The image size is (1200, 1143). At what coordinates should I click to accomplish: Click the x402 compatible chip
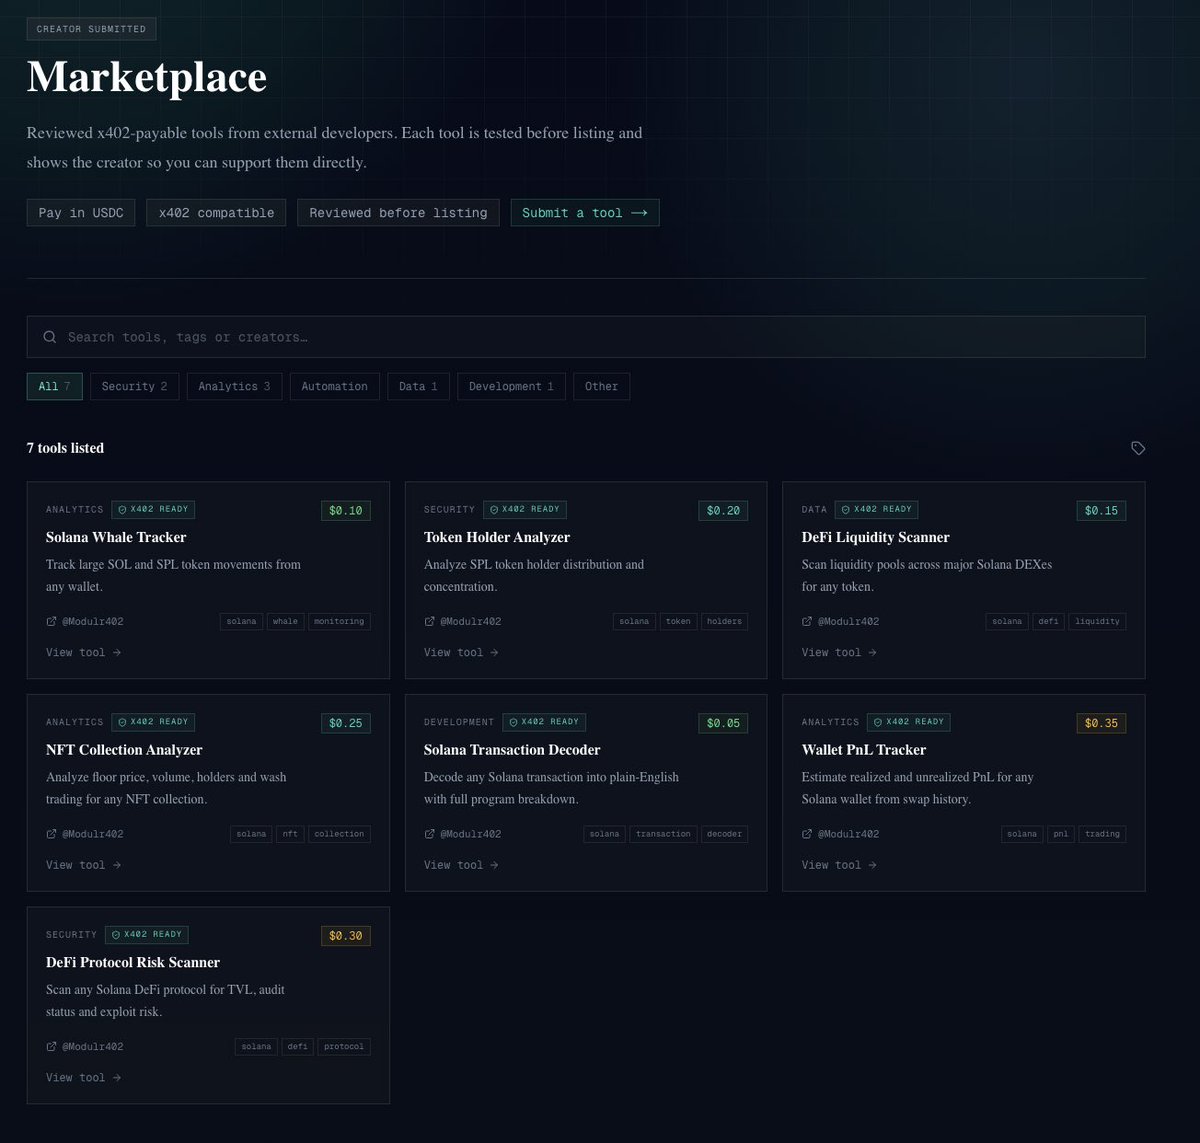point(216,213)
